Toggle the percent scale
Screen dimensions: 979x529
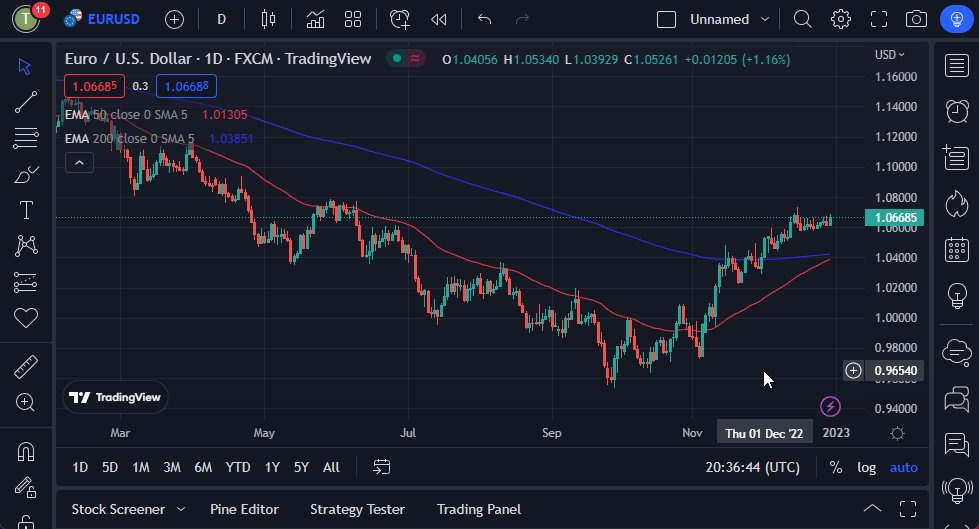835,467
